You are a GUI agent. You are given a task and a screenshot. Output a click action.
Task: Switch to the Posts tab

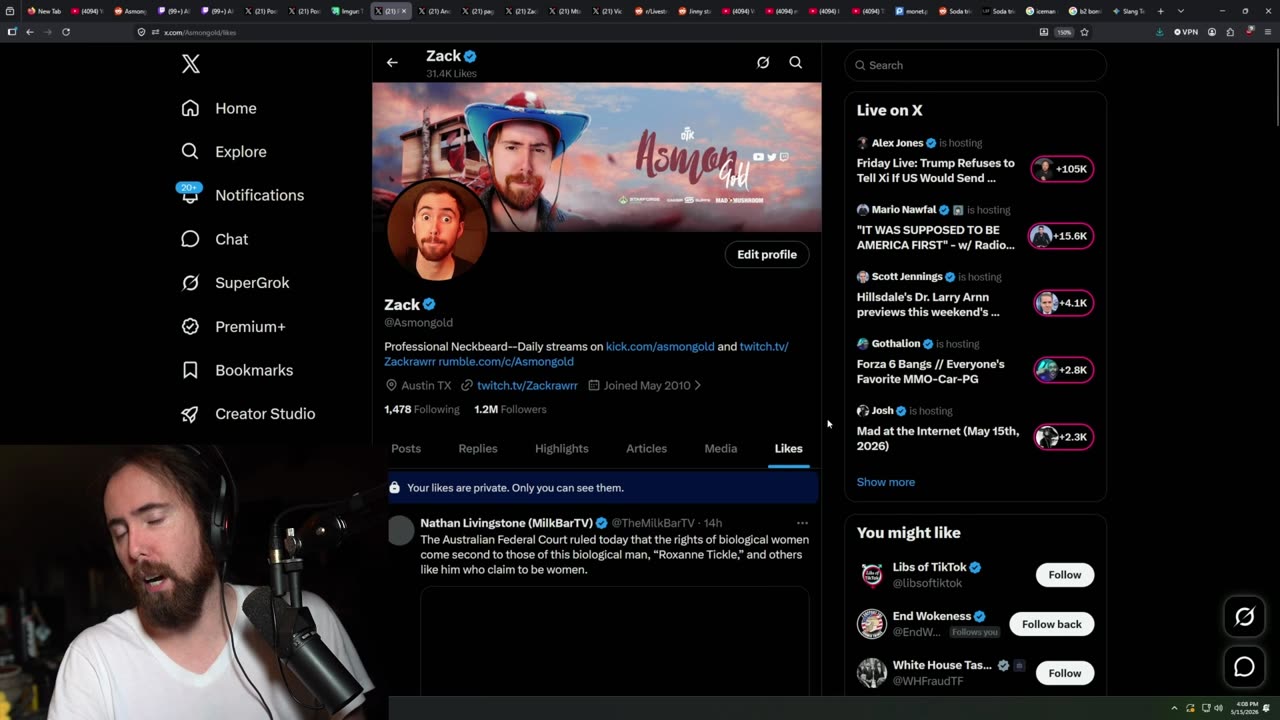point(406,449)
